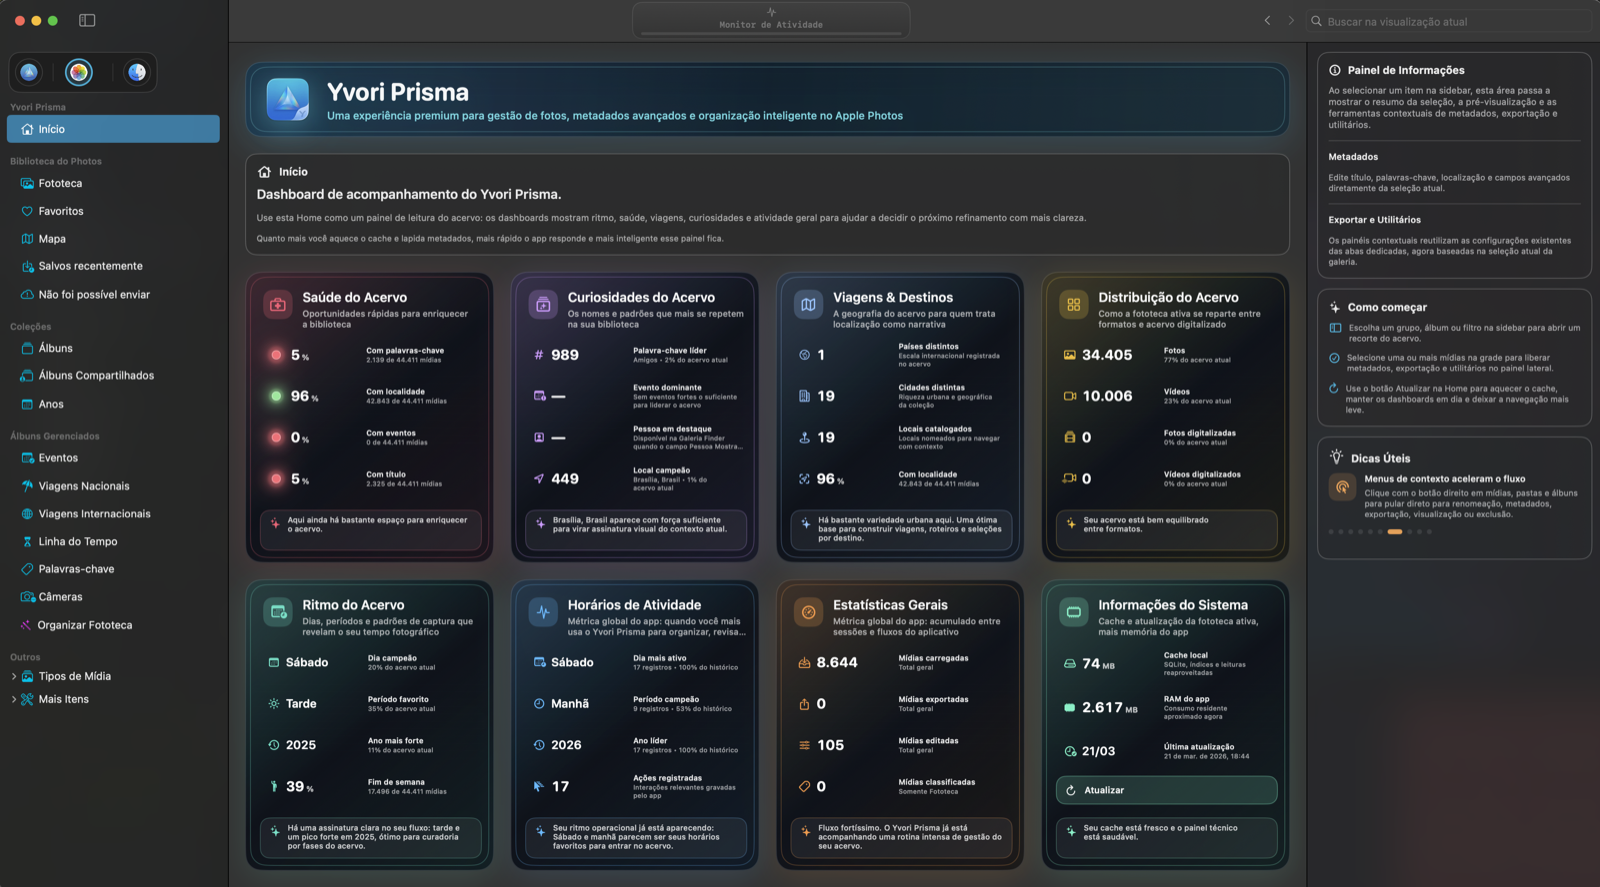Click the 34.405 Fotos value

tap(1107, 355)
